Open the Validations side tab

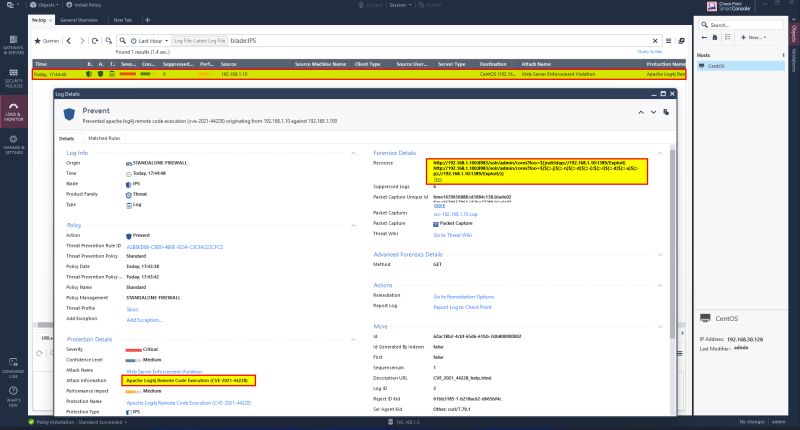click(793, 60)
